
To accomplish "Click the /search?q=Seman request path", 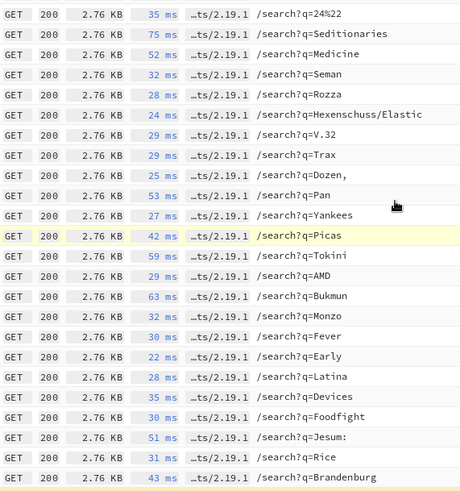I will [299, 74].
